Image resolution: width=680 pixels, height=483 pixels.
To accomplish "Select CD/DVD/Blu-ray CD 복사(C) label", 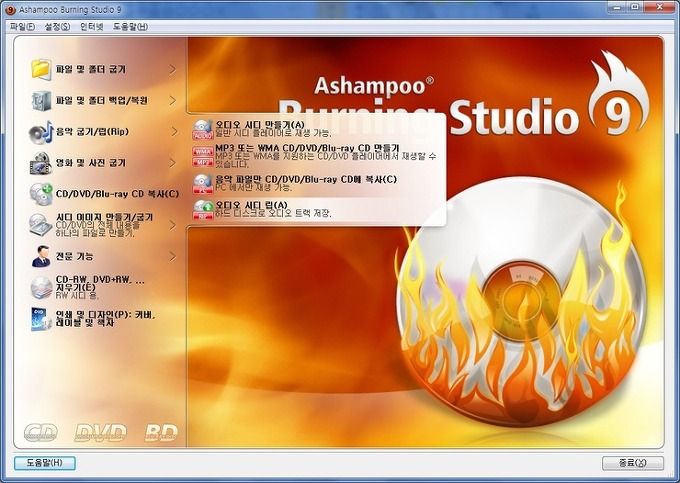I will pyautogui.click(x=117, y=194).
